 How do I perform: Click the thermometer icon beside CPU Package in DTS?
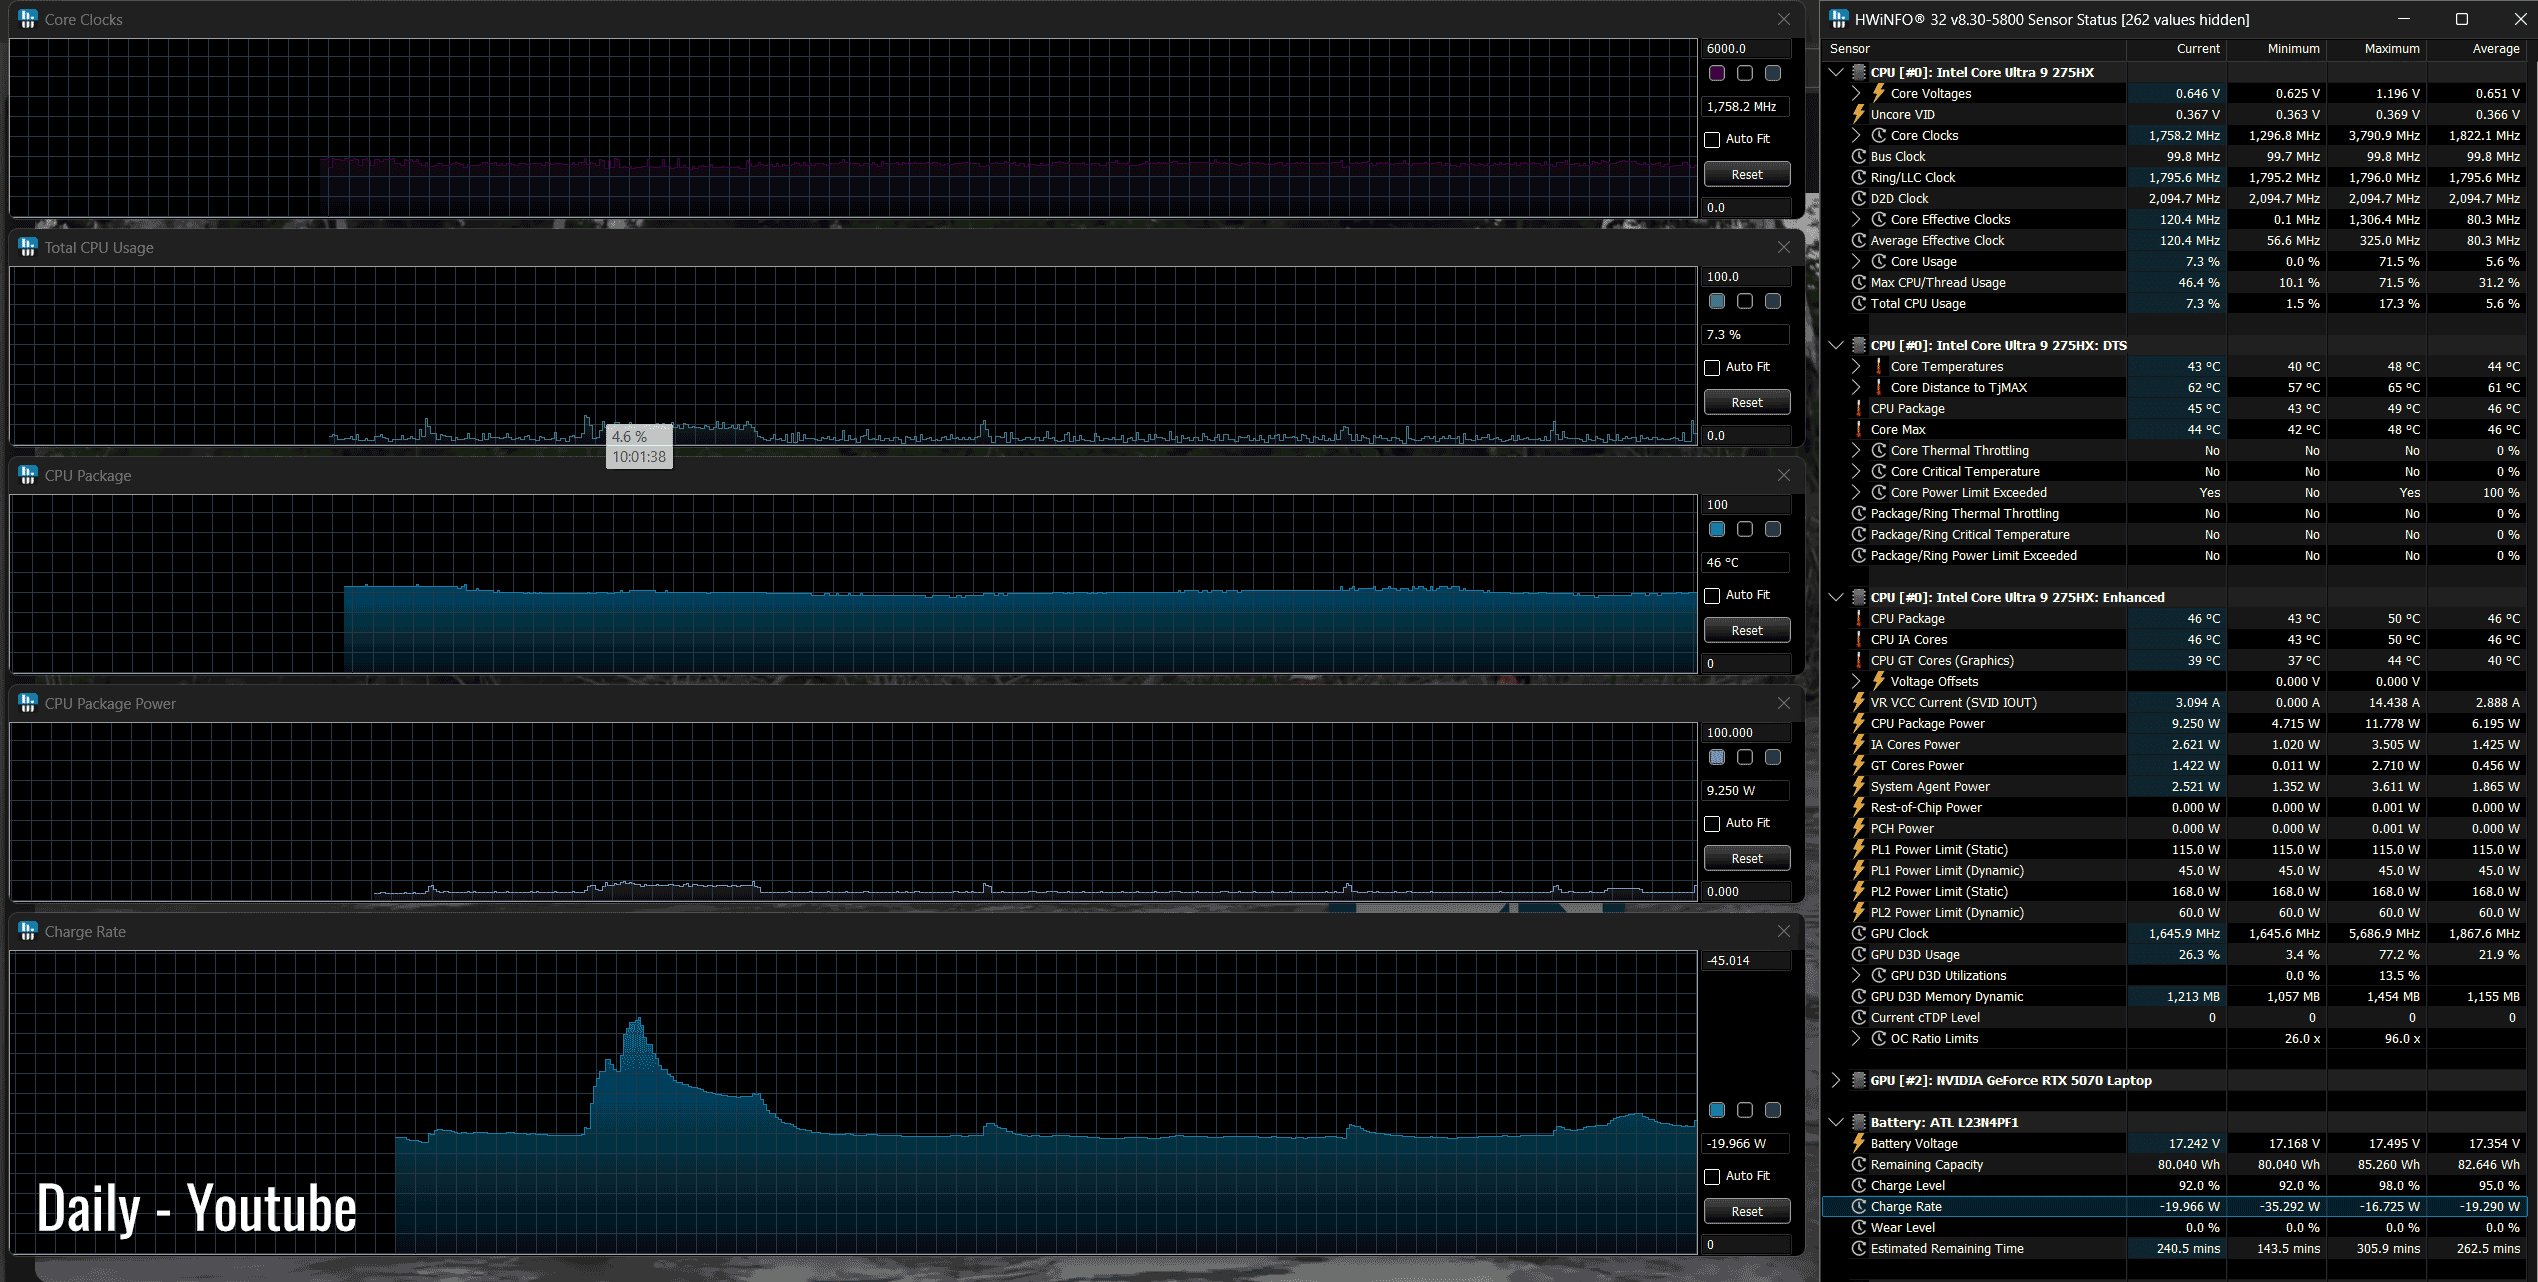pyautogui.click(x=1859, y=408)
